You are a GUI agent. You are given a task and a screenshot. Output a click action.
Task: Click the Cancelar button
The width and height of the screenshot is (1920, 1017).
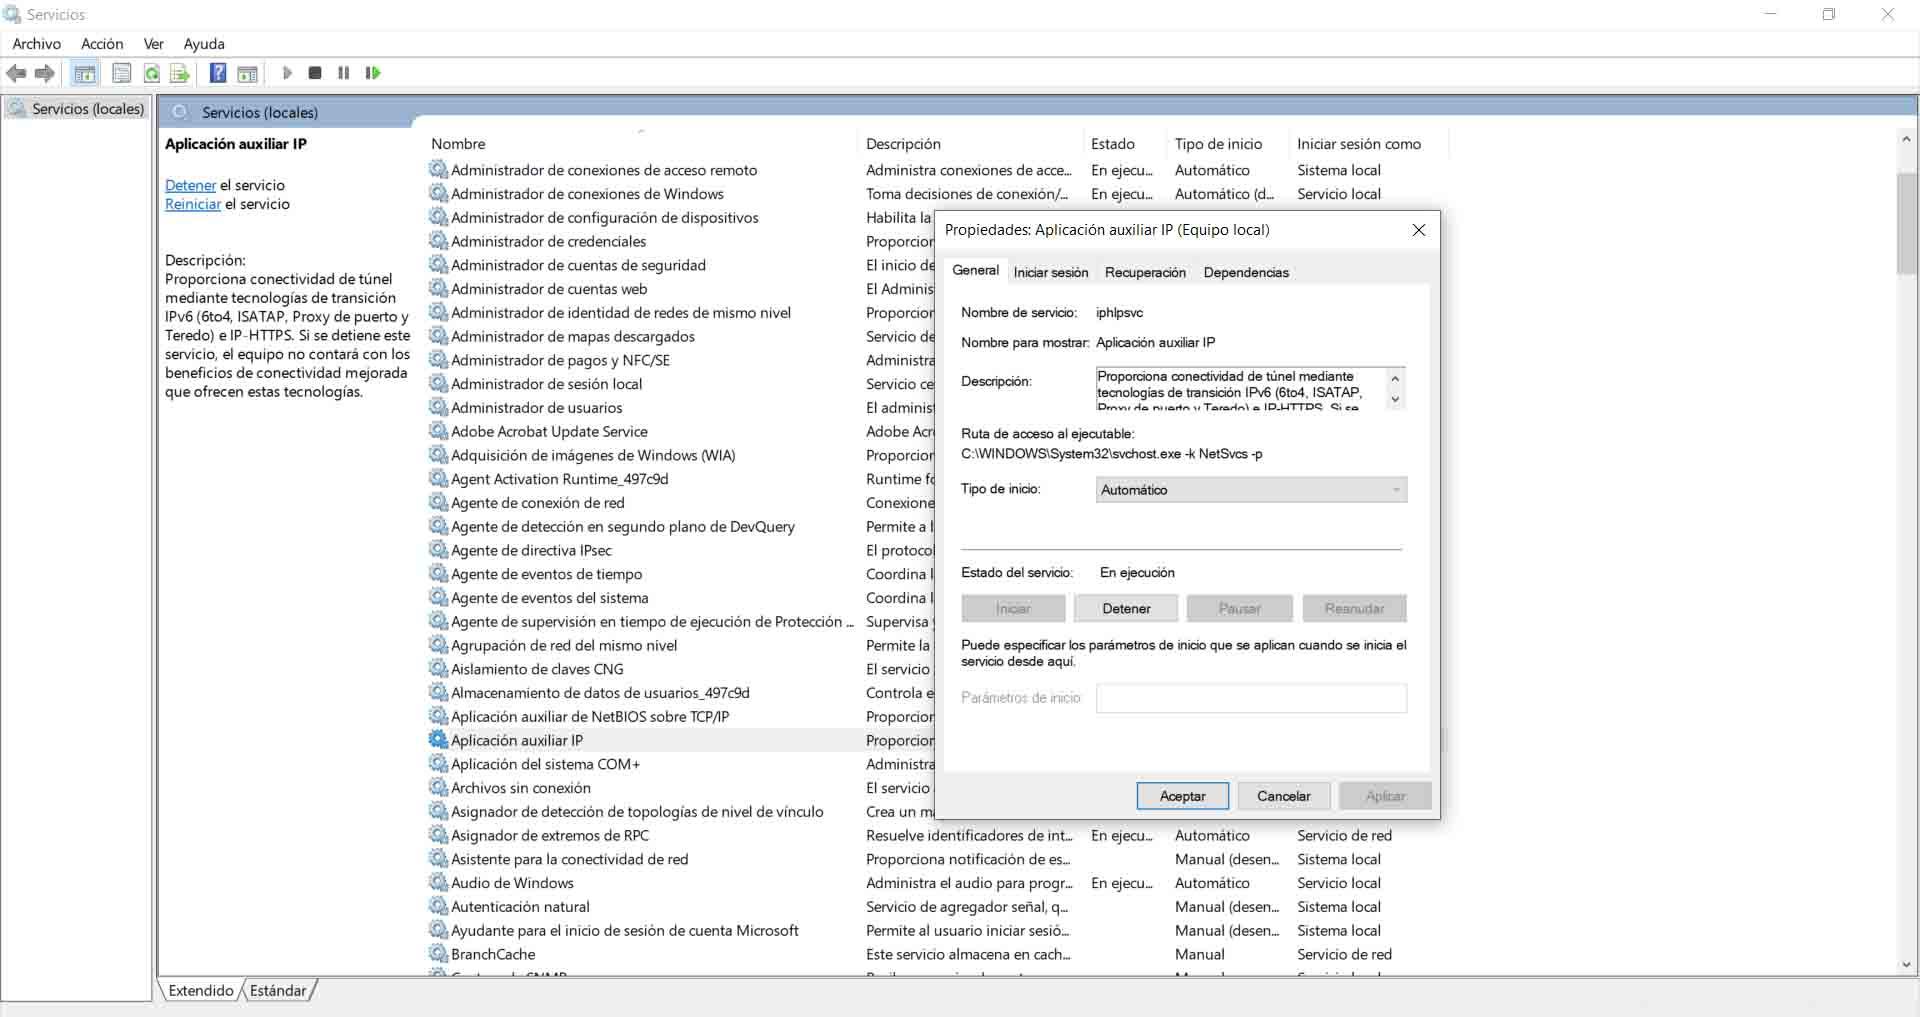pyautogui.click(x=1284, y=796)
